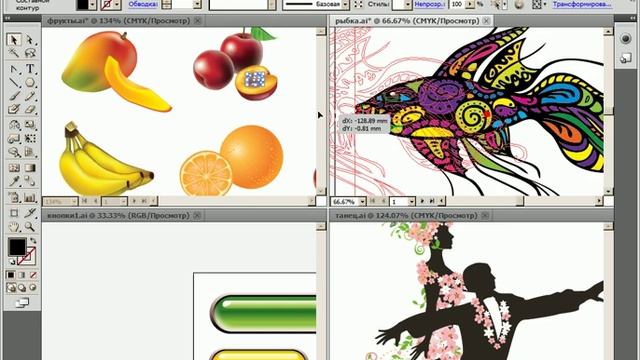Set paint mode to None
The width and height of the screenshot is (640, 360).
pyautogui.click(x=33, y=275)
